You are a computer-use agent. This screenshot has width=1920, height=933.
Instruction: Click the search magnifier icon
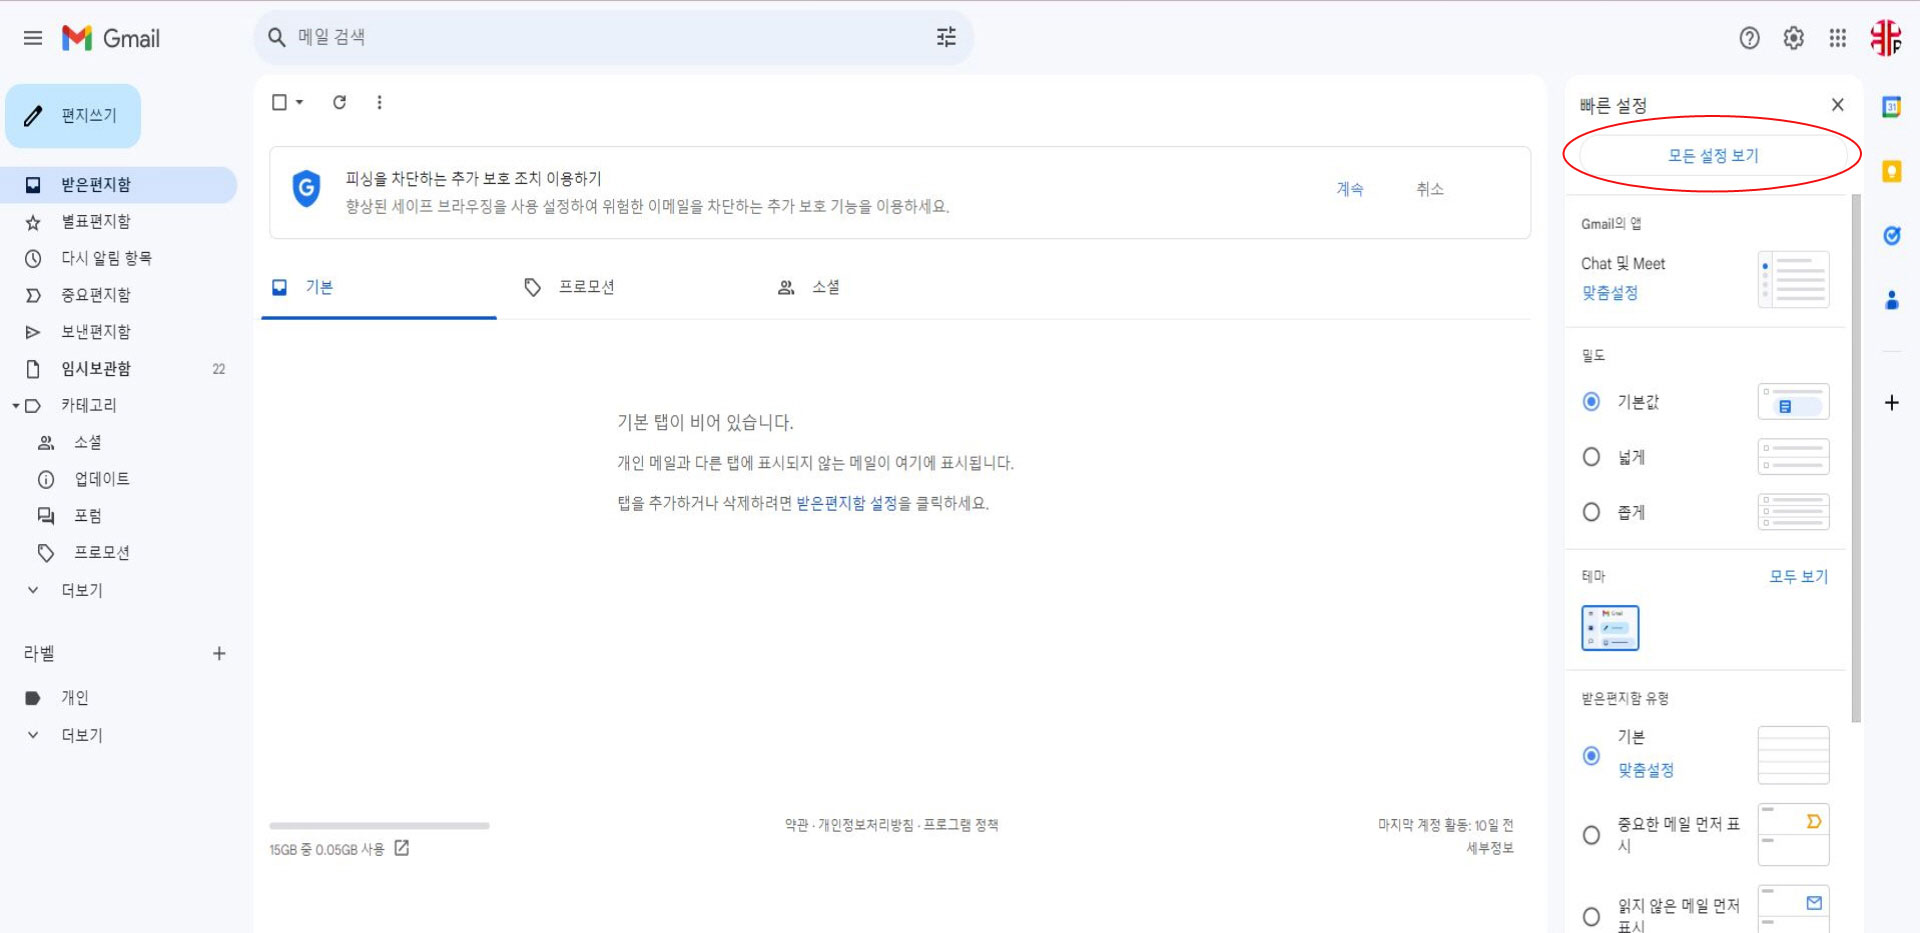point(277,37)
